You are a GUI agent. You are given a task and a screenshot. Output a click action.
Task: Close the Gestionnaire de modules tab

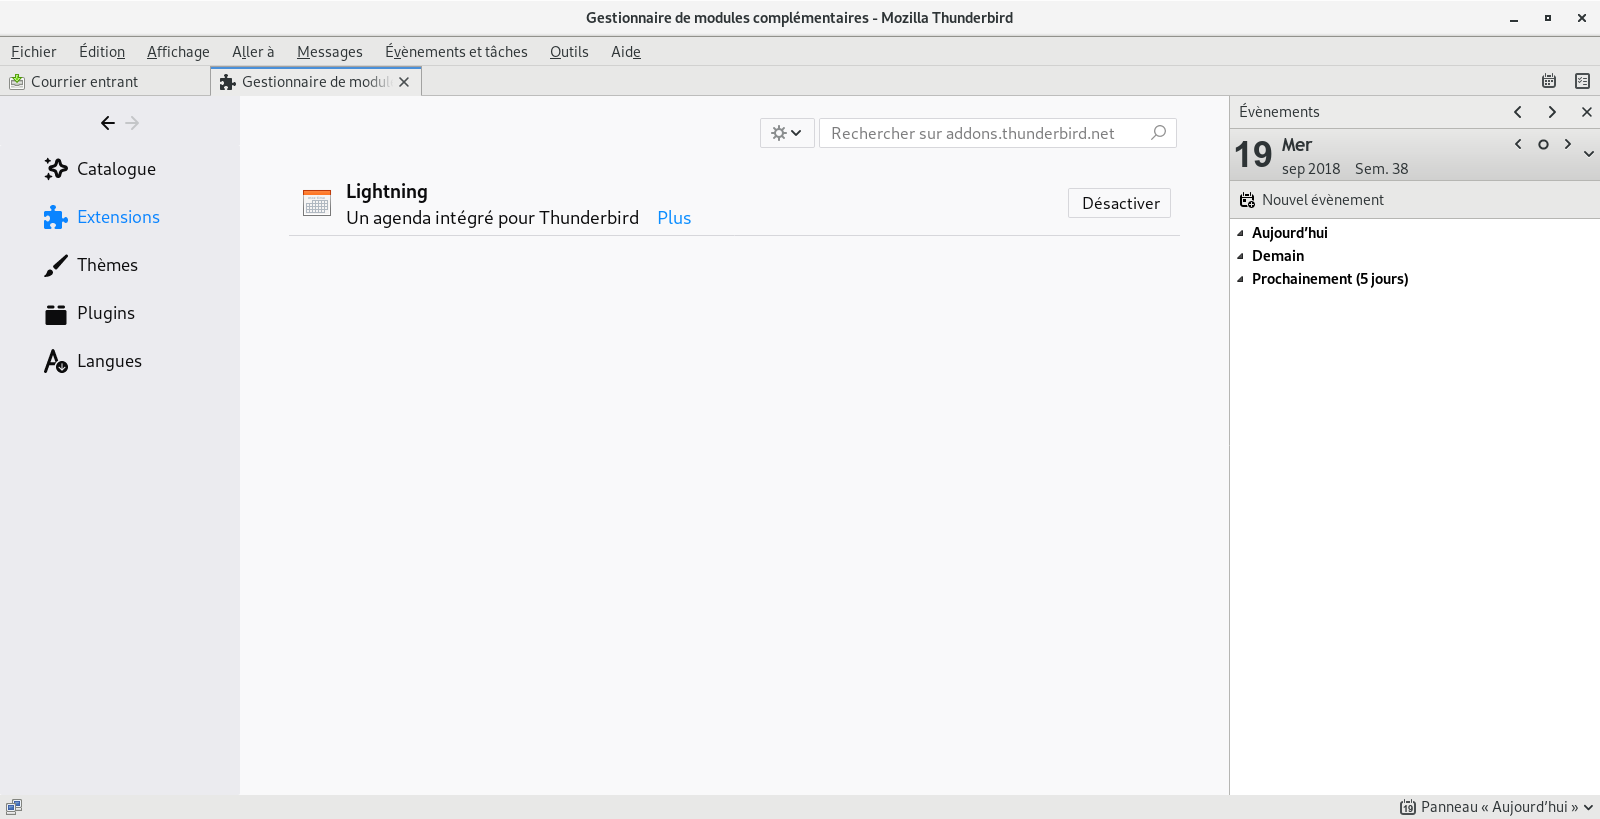[404, 82]
